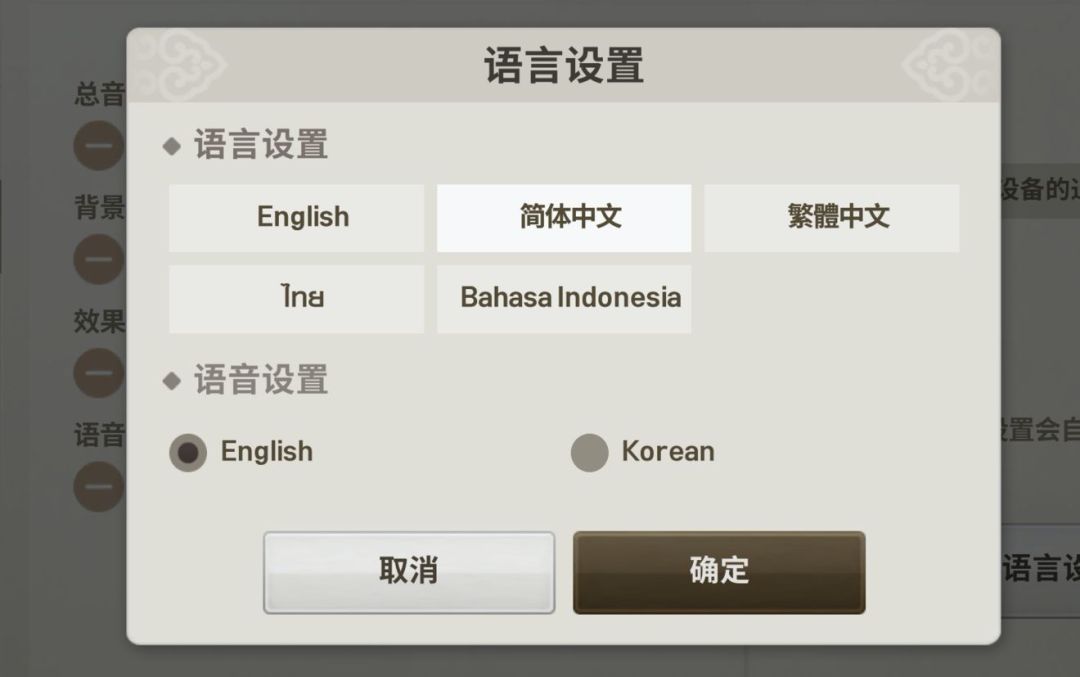
Task: Confirm with the 确定 button
Action: tap(718, 572)
